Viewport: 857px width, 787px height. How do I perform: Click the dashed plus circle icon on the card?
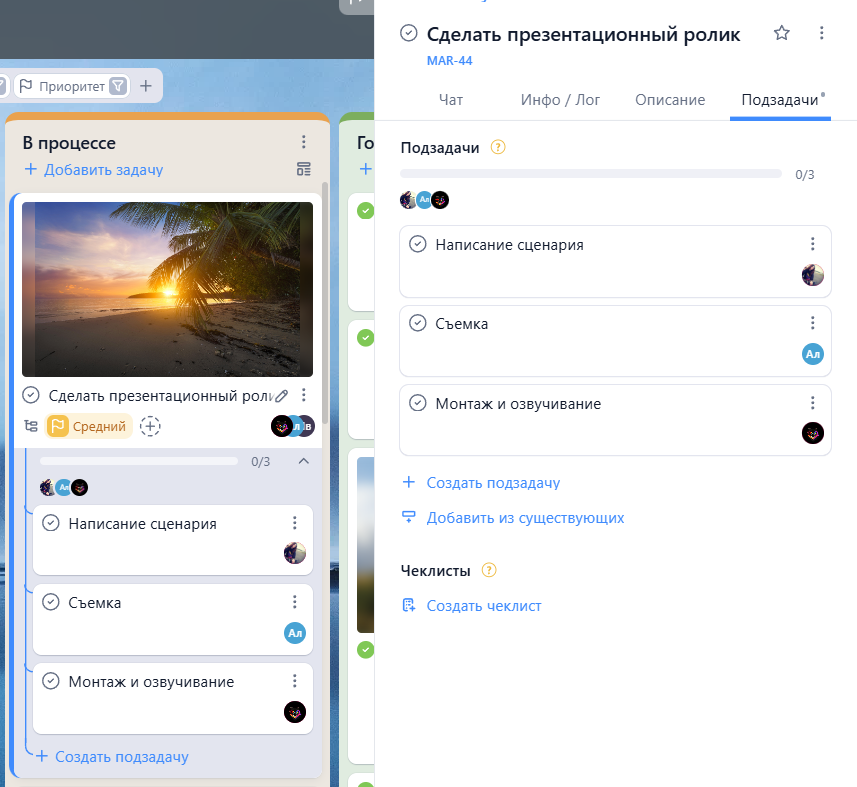tap(150, 426)
